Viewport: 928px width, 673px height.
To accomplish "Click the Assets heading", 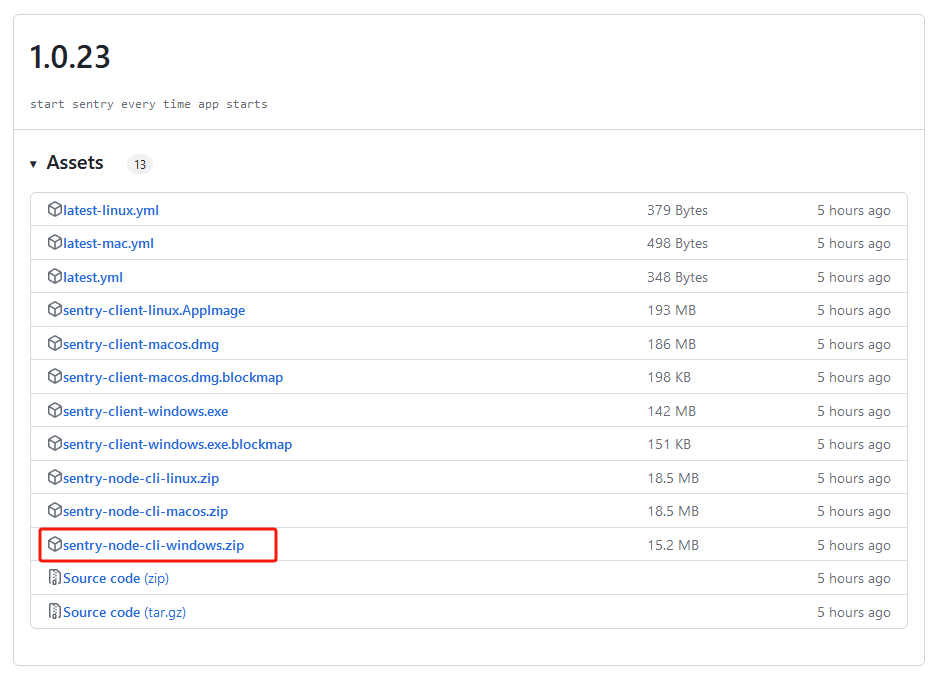I will coord(75,162).
